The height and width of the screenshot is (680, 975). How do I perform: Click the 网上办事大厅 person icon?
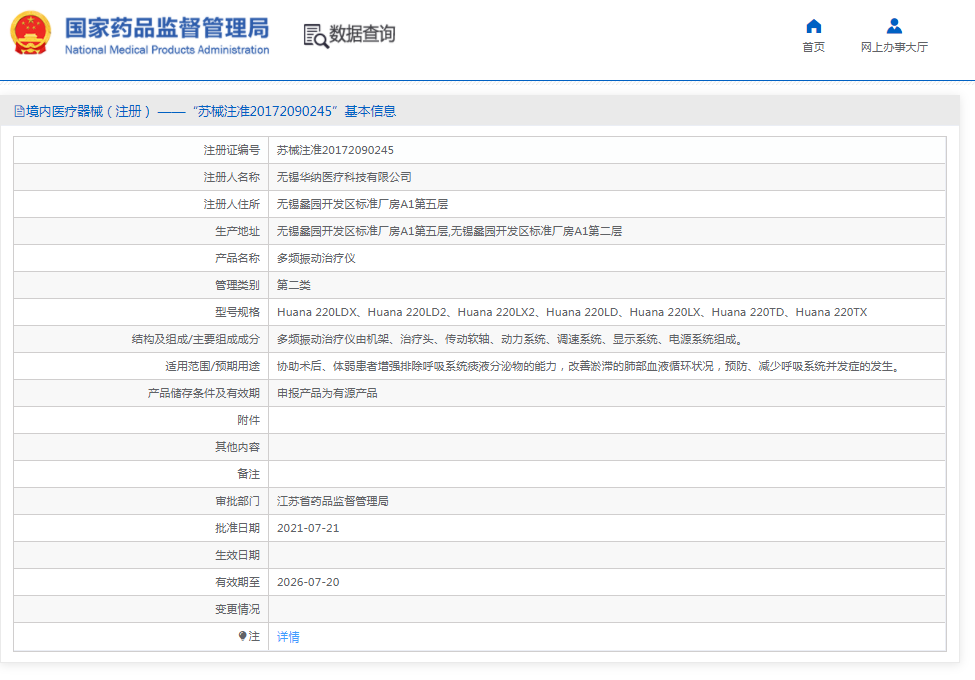(894, 26)
